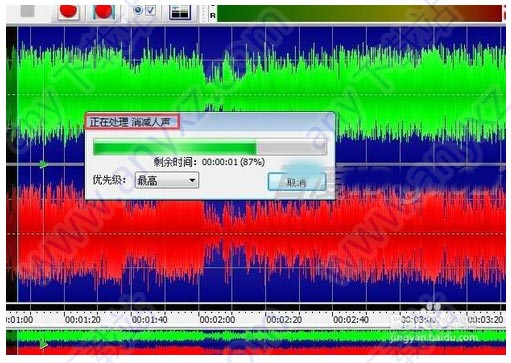This screenshot has height=363, width=511.
Task: Click the overview waveform strip at the bottom
Action: [256, 342]
